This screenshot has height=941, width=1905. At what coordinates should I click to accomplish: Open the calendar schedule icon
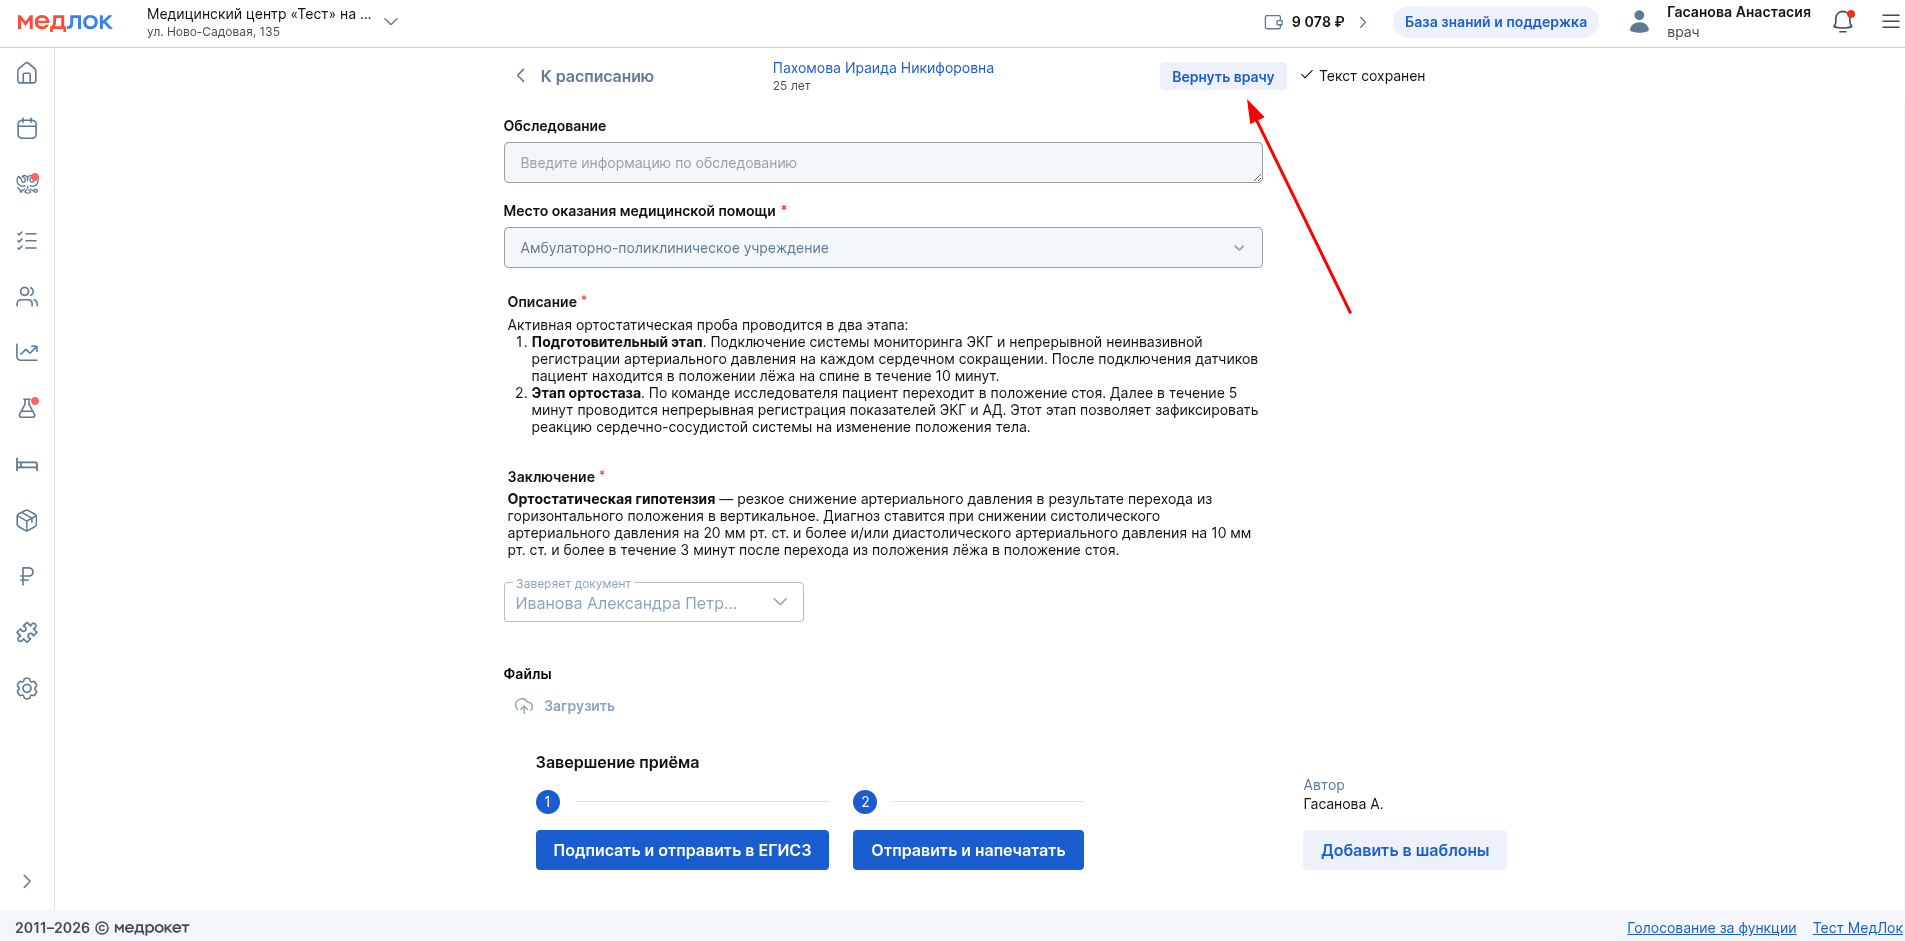pyautogui.click(x=27, y=129)
